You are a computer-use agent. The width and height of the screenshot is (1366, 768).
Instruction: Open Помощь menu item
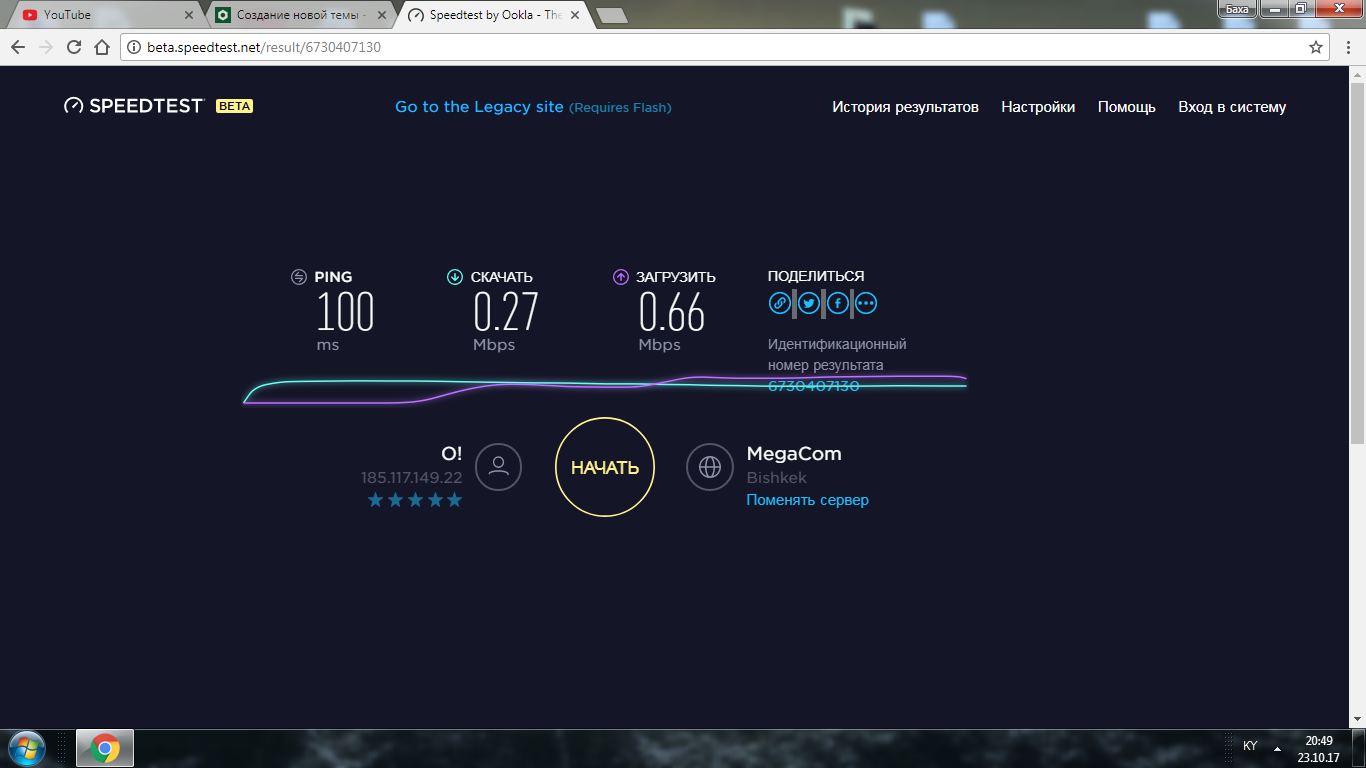[x=1127, y=107]
